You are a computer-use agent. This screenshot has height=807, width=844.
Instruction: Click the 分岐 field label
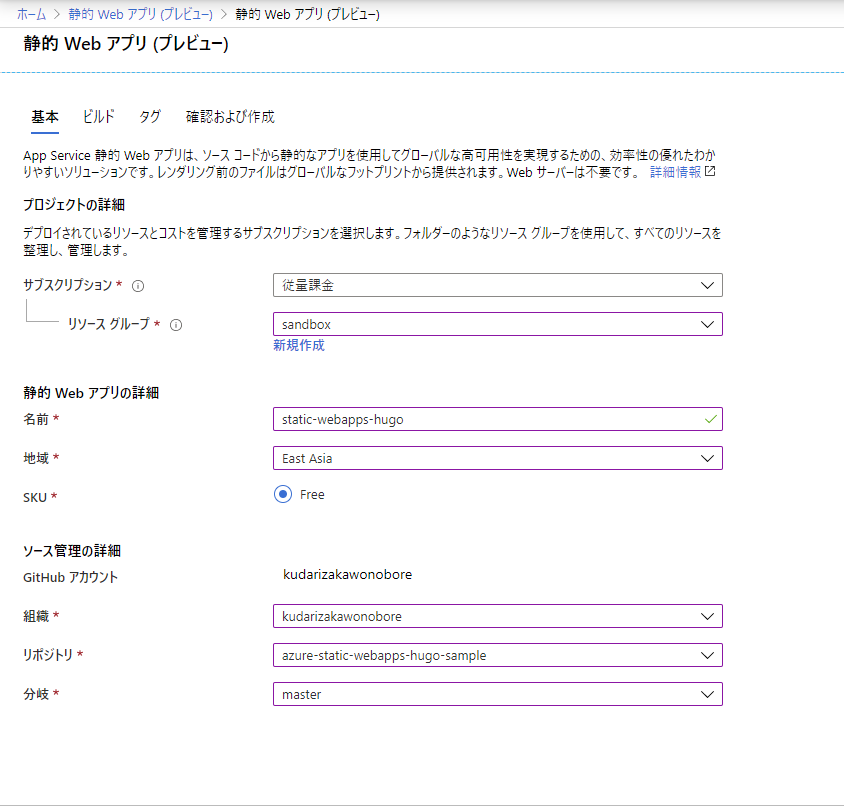[x=36, y=694]
